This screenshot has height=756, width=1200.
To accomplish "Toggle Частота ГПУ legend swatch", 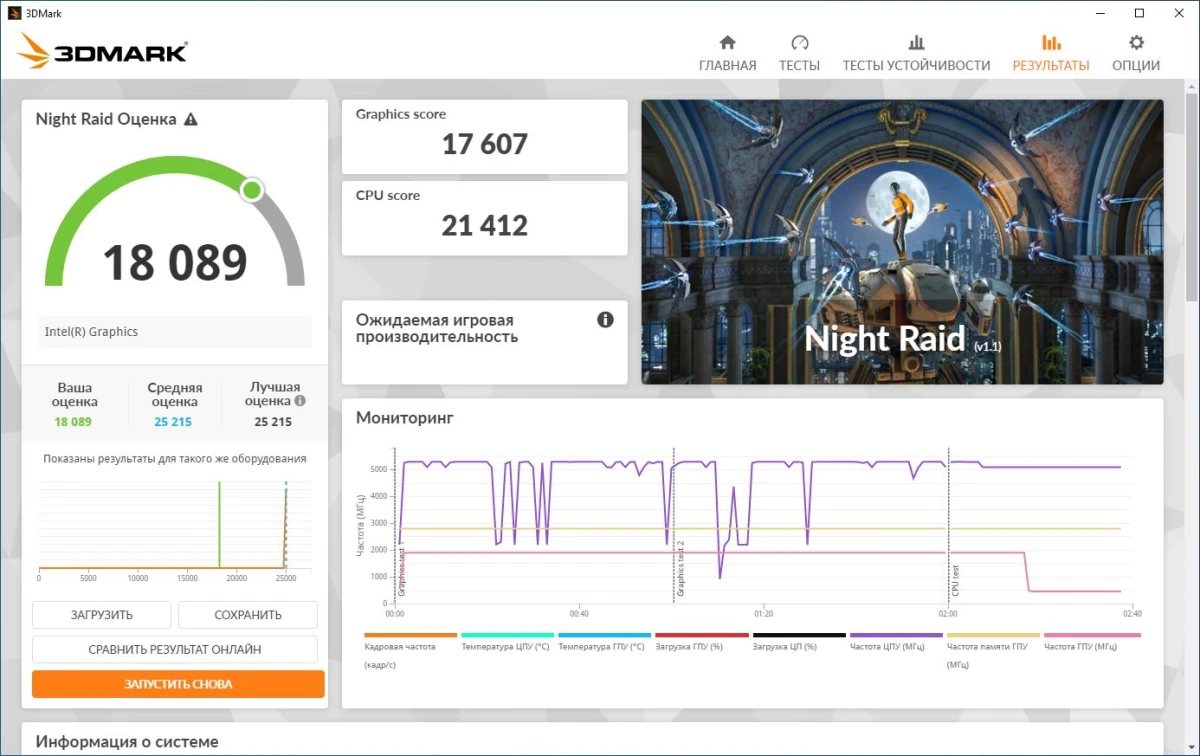I will pos(1091,635).
